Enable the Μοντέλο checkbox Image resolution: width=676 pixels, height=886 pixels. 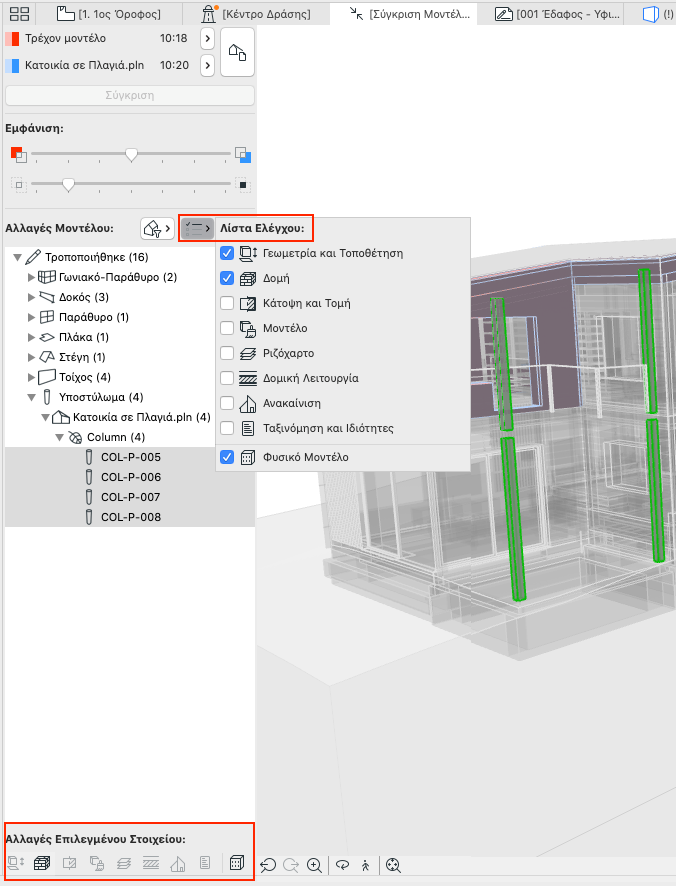[x=227, y=328]
